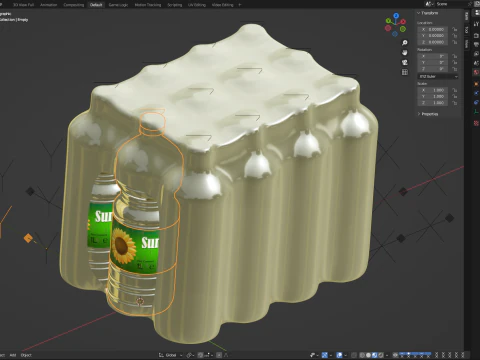Toggle the lock for Scale Z
This screenshot has width=480, height=360.
pos(455,103)
